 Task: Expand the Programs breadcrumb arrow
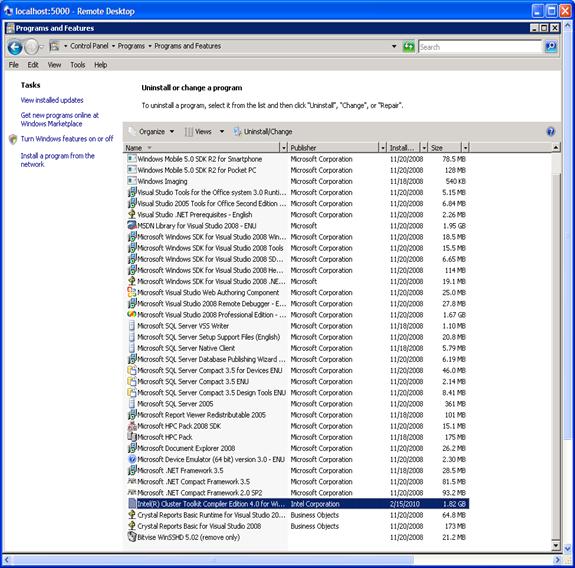pyautogui.click(x=150, y=46)
